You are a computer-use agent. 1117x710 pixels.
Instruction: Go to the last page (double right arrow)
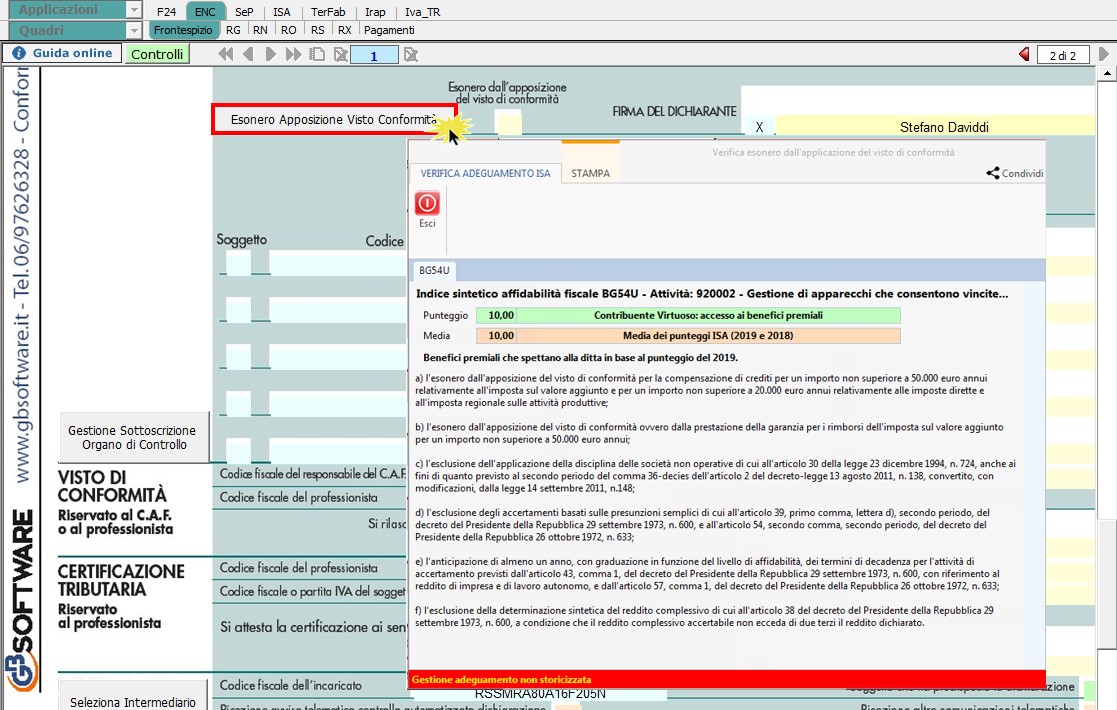click(x=293, y=54)
